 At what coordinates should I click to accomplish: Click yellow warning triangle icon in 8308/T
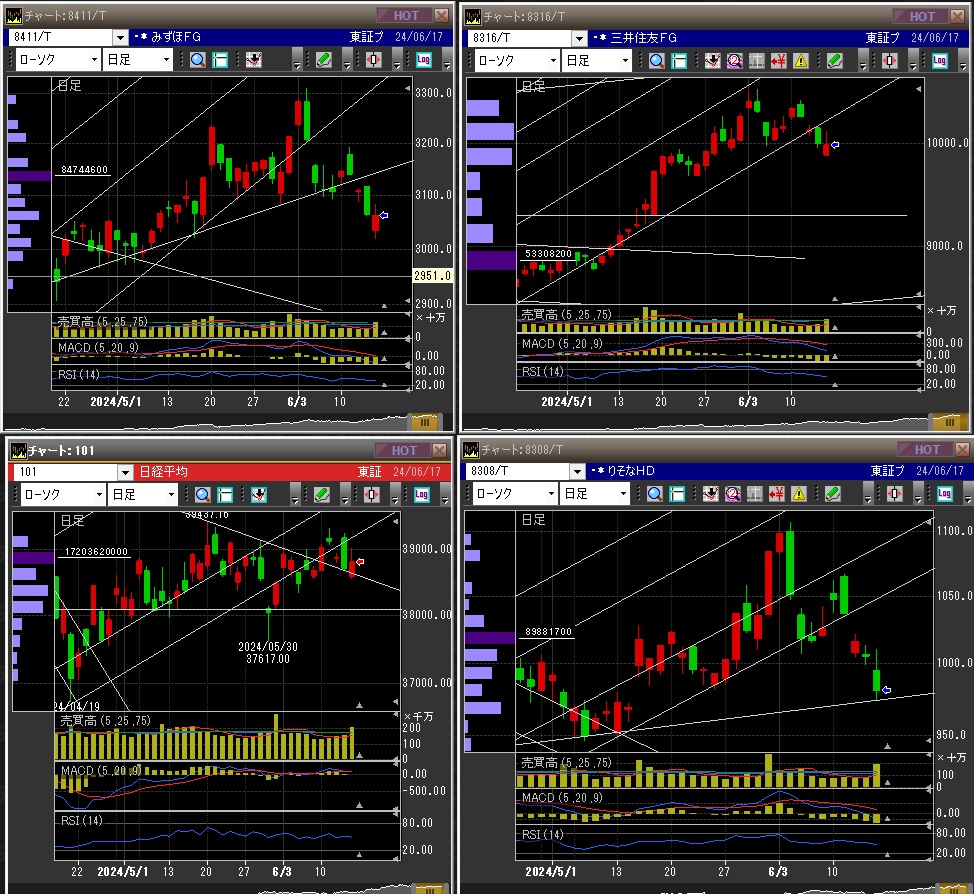tap(799, 494)
